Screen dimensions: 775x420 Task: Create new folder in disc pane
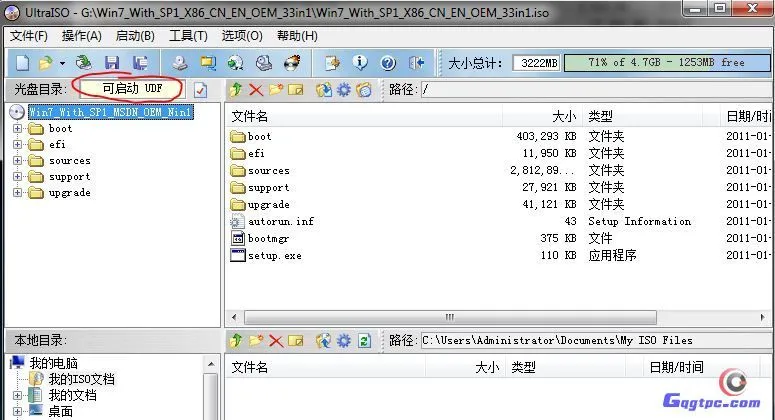pos(276,89)
